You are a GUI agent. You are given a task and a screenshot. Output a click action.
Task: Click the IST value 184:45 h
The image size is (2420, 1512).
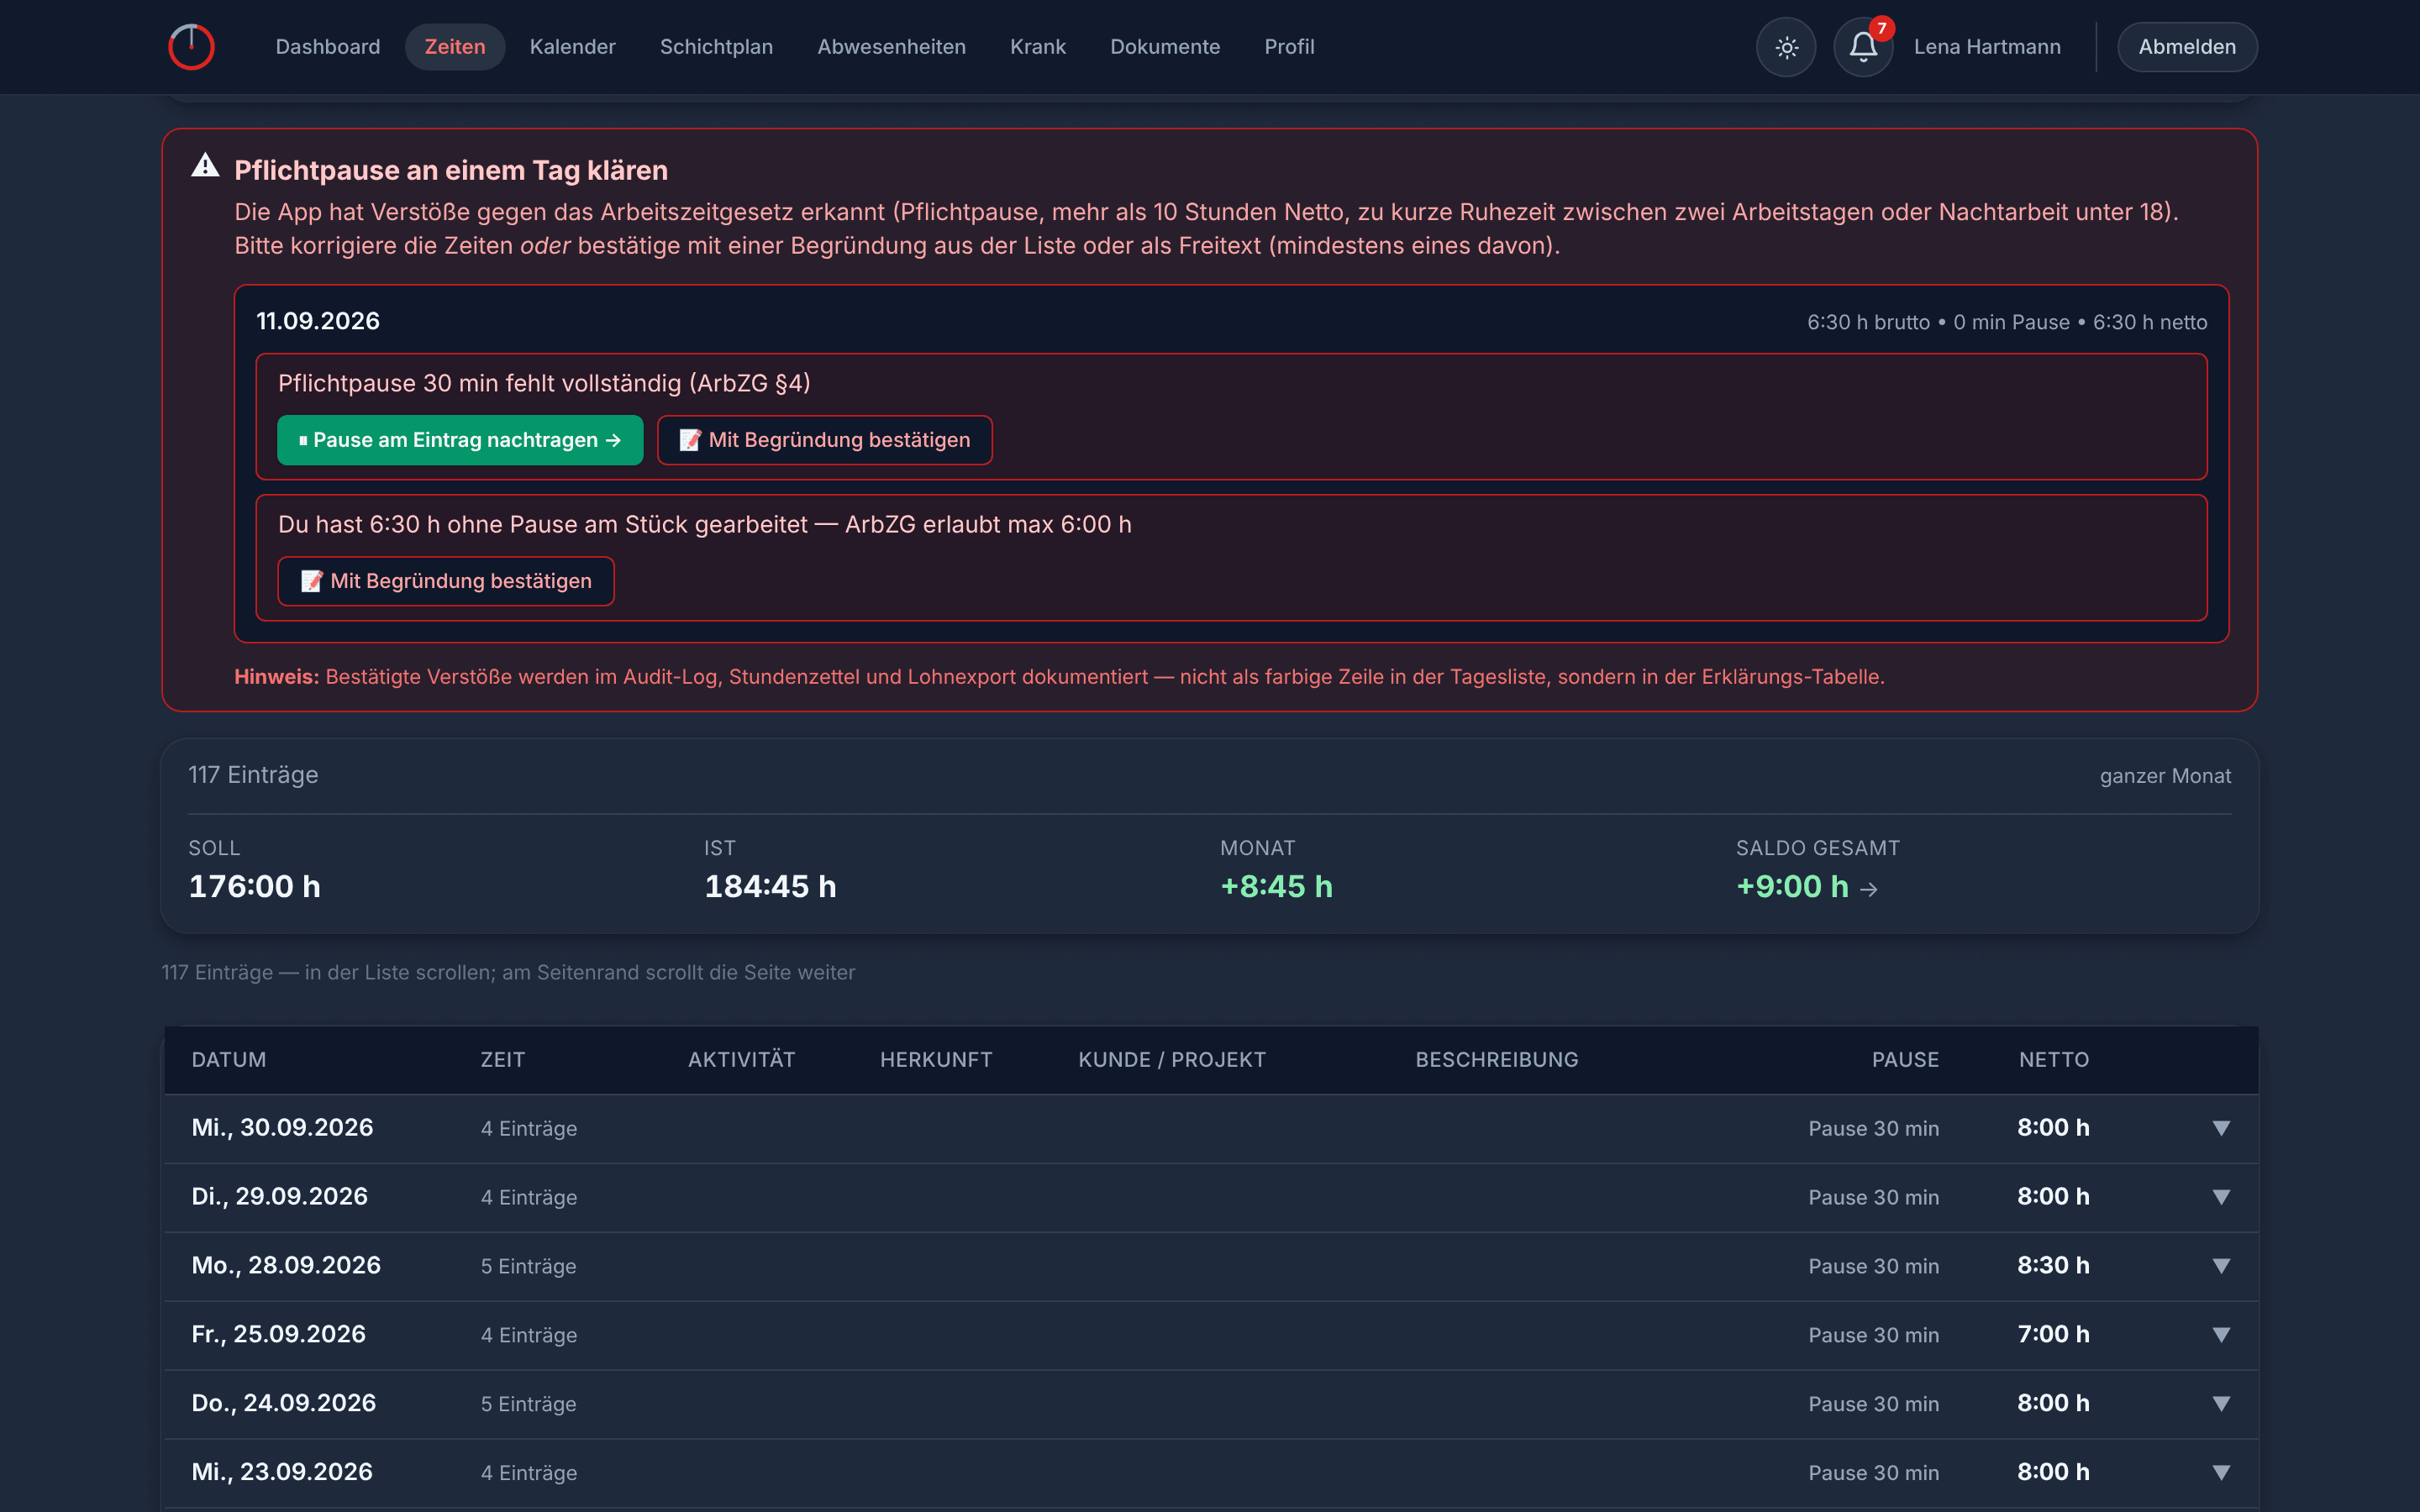tap(770, 887)
